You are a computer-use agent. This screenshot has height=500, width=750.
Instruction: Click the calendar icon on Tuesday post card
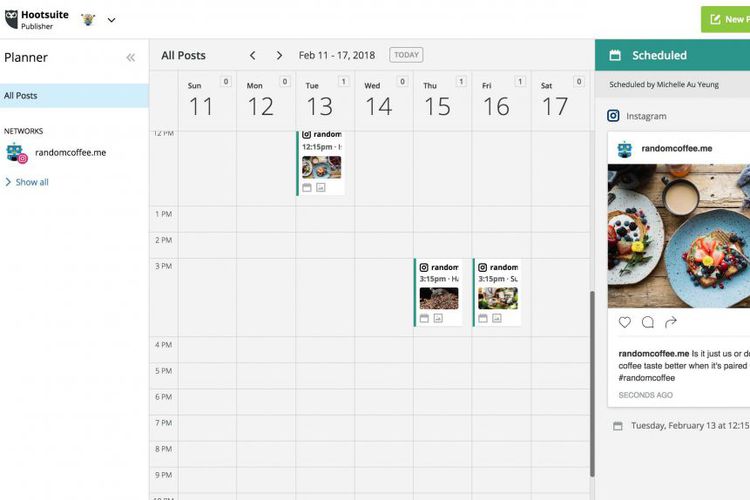307,188
